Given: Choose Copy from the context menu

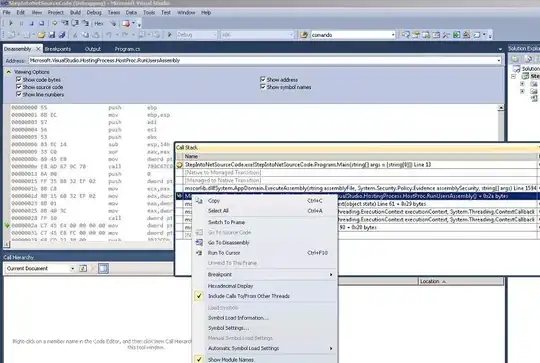Looking at the screenshot, I should (x=264, y=200).
